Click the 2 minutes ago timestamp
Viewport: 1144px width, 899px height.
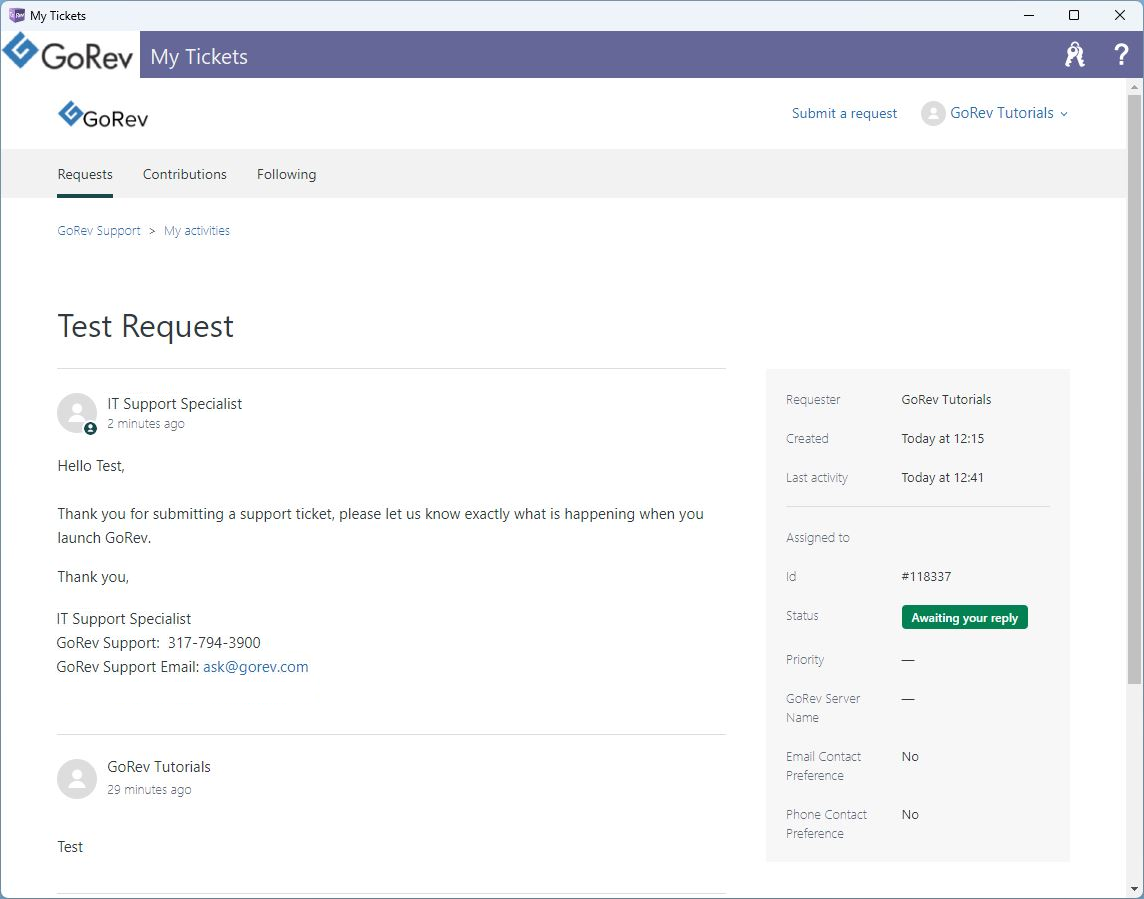(146, 424)
